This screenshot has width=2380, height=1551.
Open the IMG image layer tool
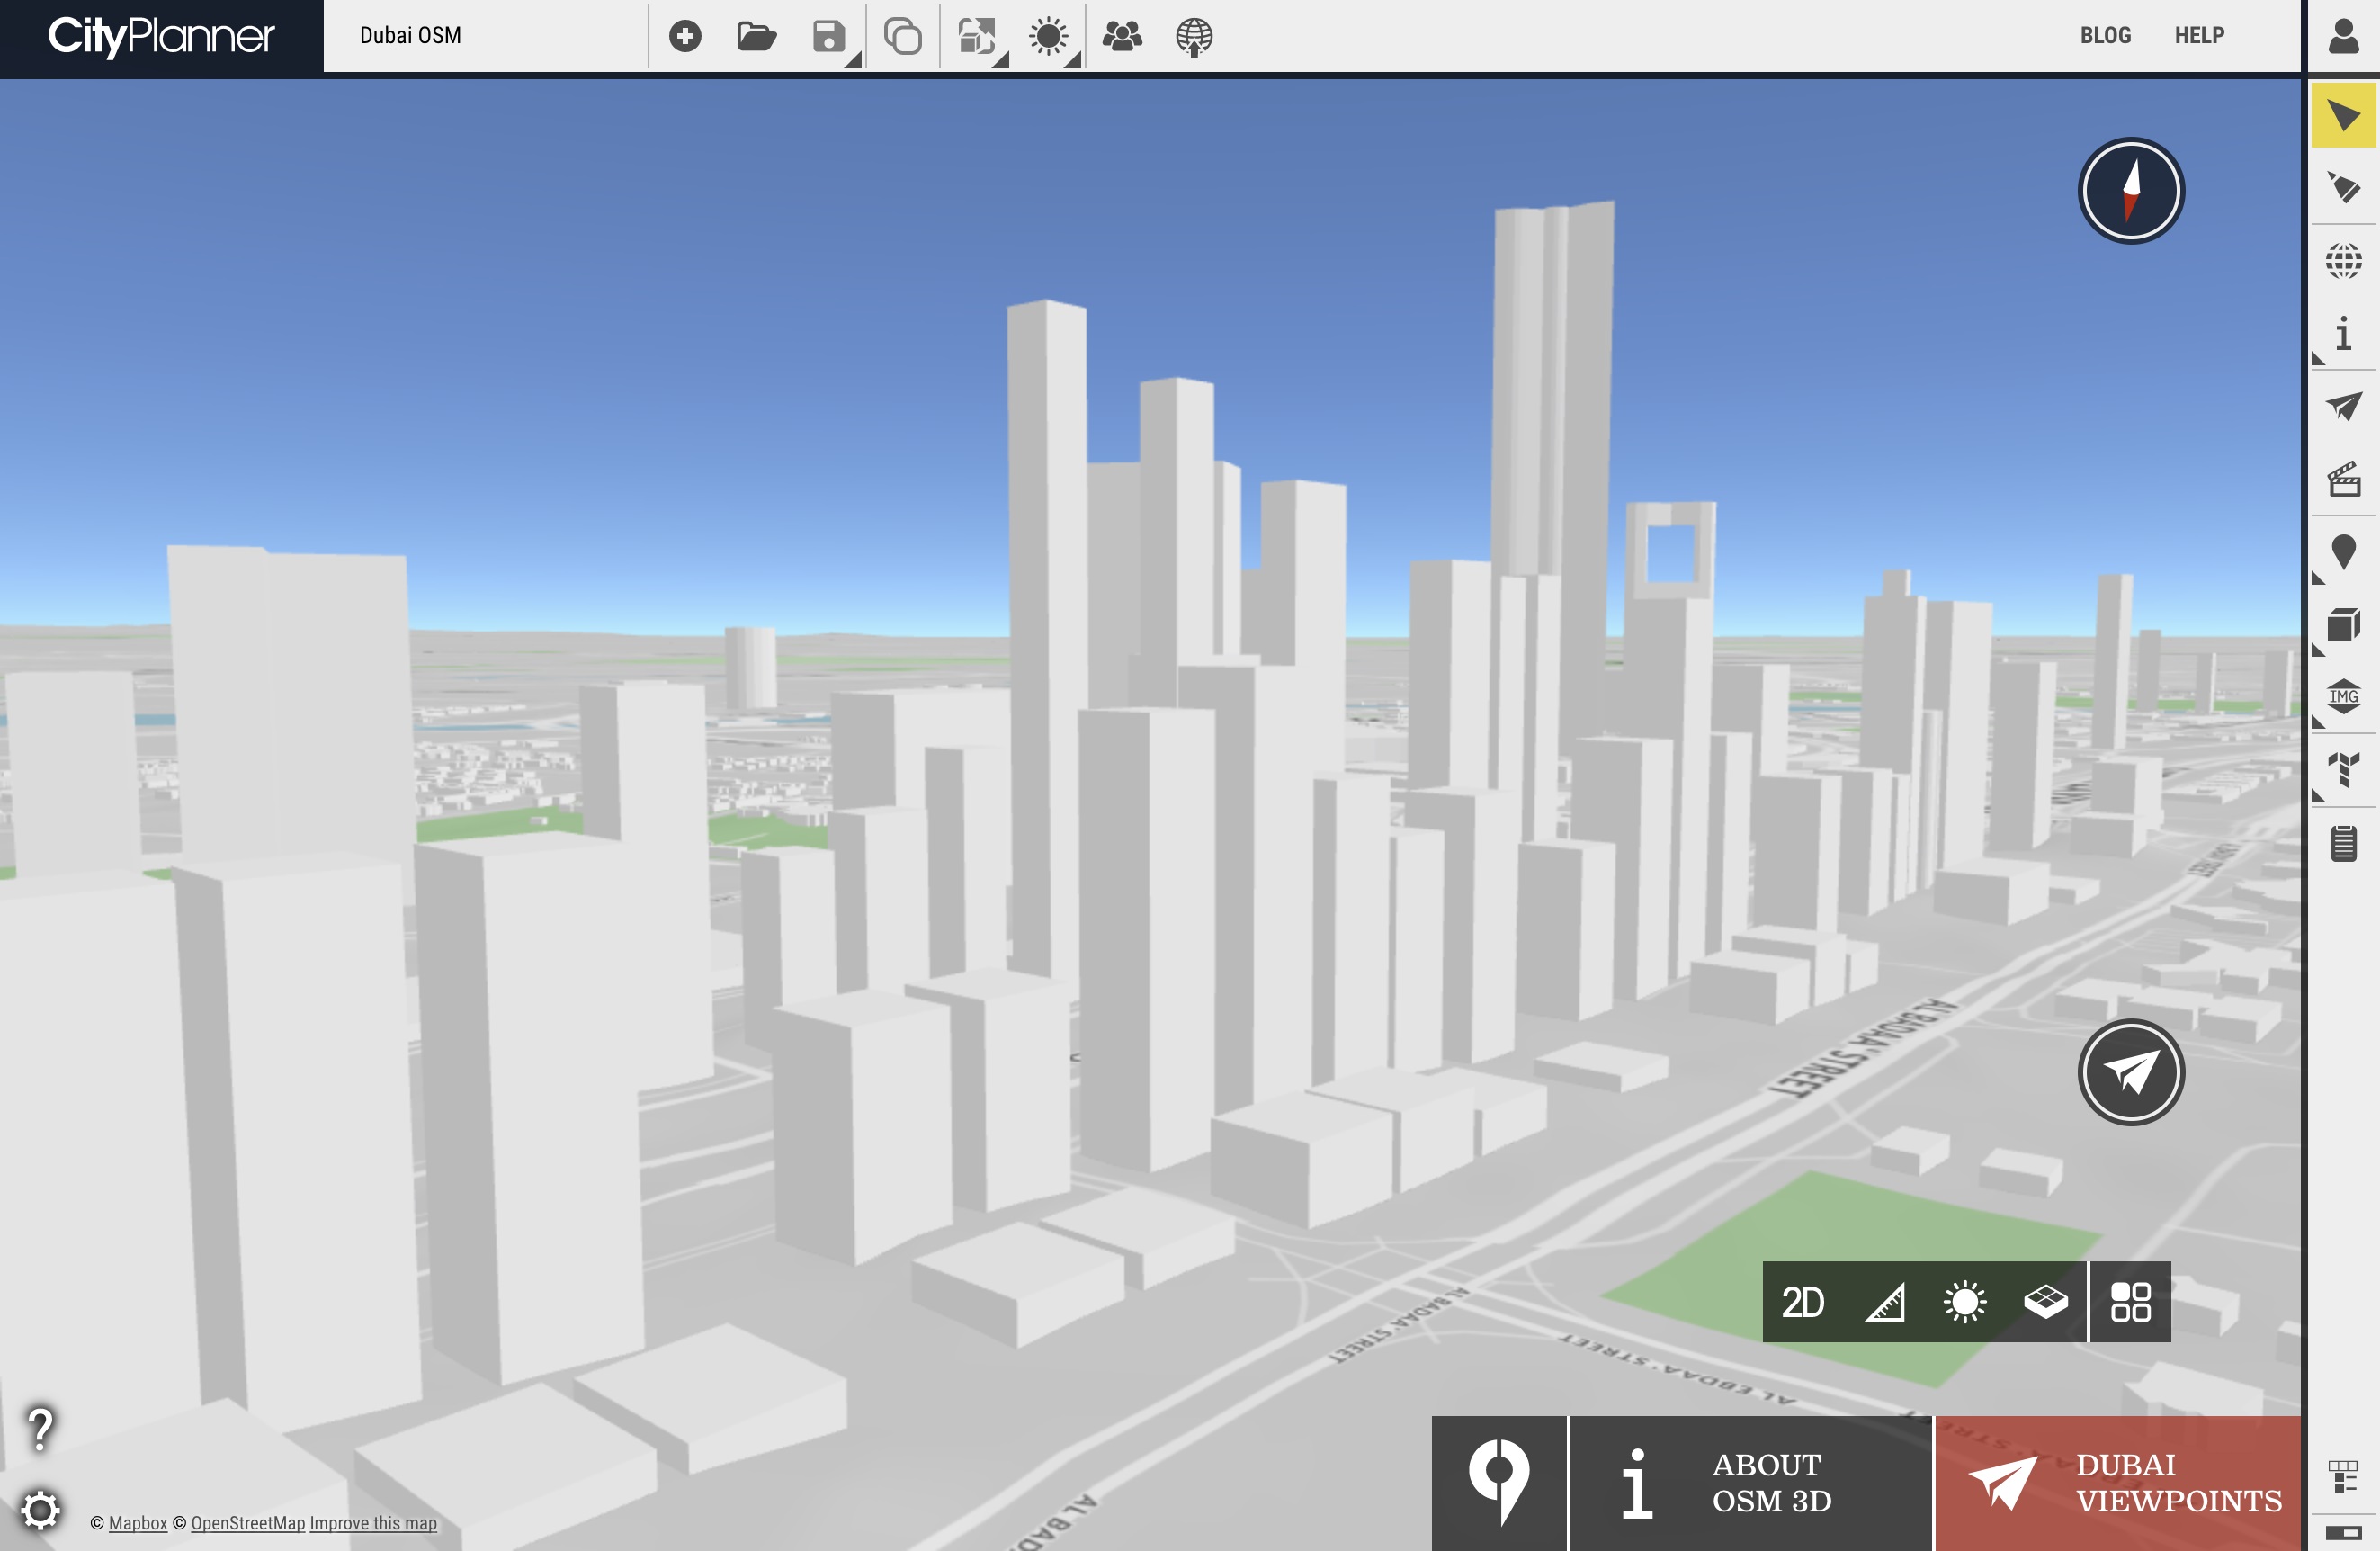tap(2343, 696)
